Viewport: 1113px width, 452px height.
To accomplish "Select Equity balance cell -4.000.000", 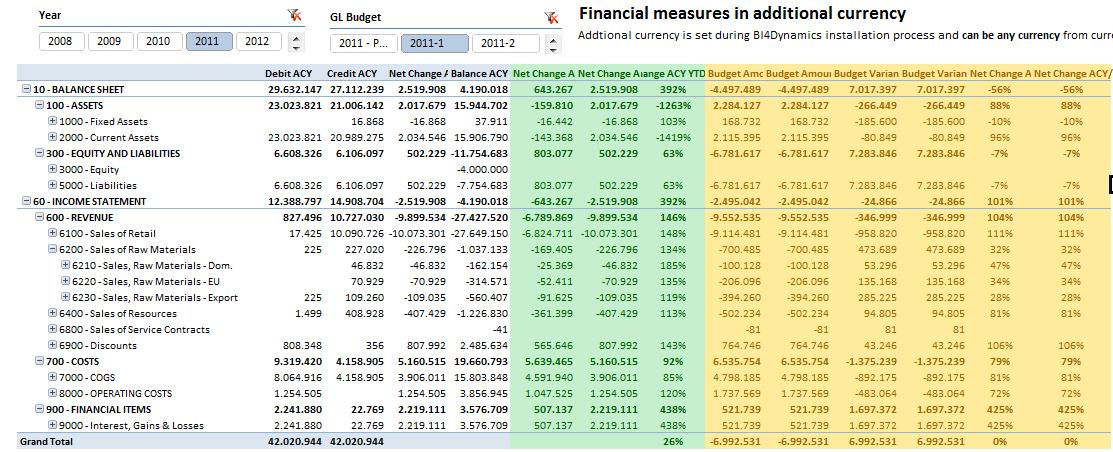I will 482,169.
